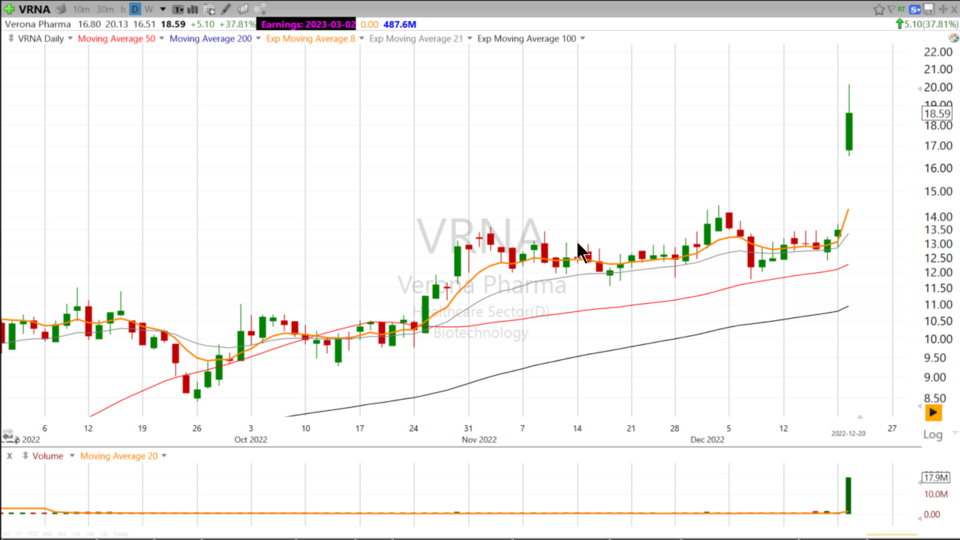Click the 18.59 current price label
This screenshot has height=540, width=960.
click(937, 114)
